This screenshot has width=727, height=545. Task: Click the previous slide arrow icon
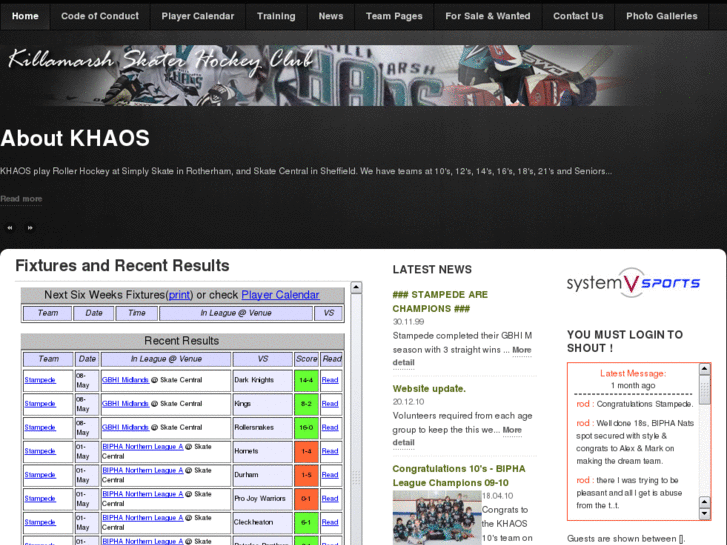pyautogui.click(x=10, y=228)
